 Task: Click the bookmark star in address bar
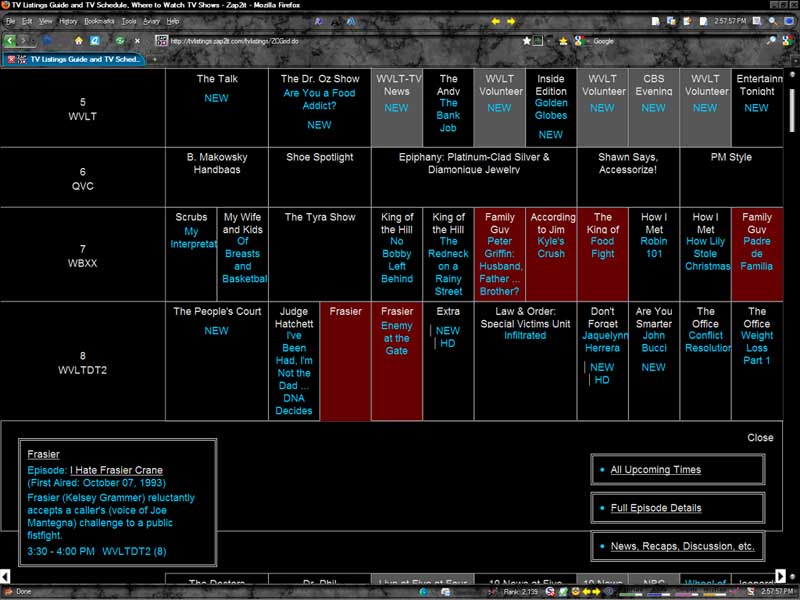click(527, 41)
